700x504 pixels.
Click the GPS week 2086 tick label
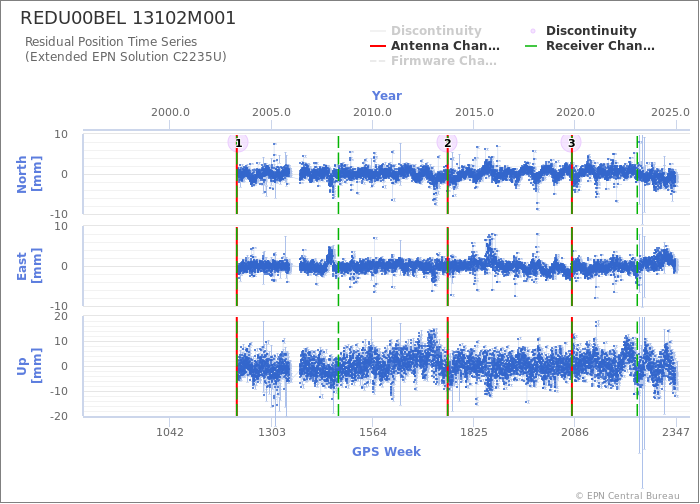tap(575, 432)
